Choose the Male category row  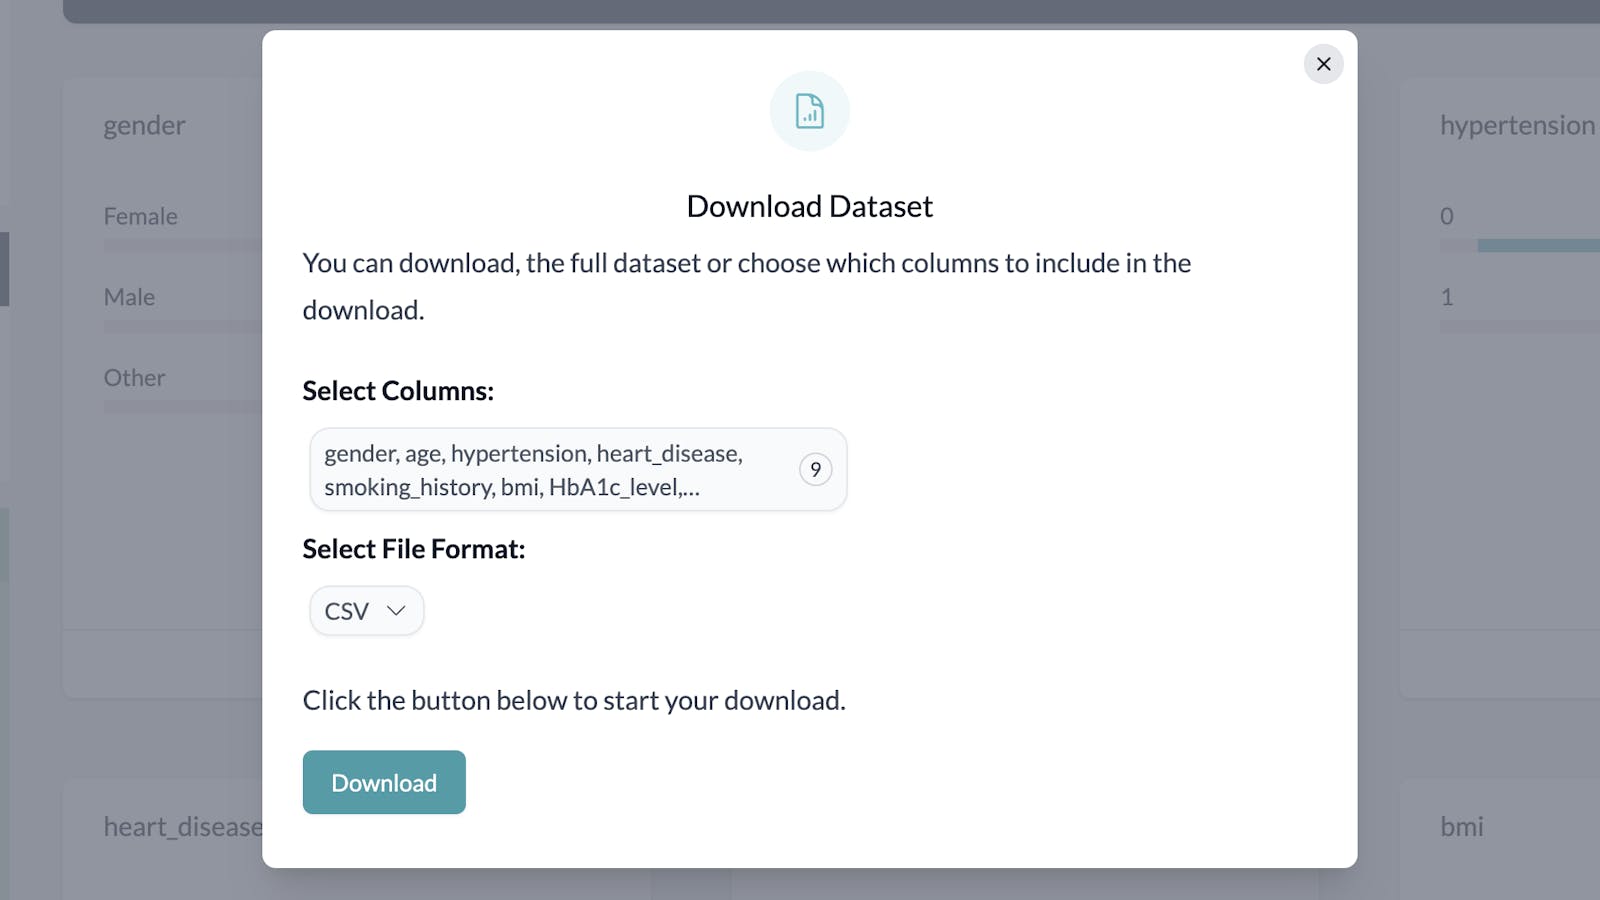(x=130, y=298)
